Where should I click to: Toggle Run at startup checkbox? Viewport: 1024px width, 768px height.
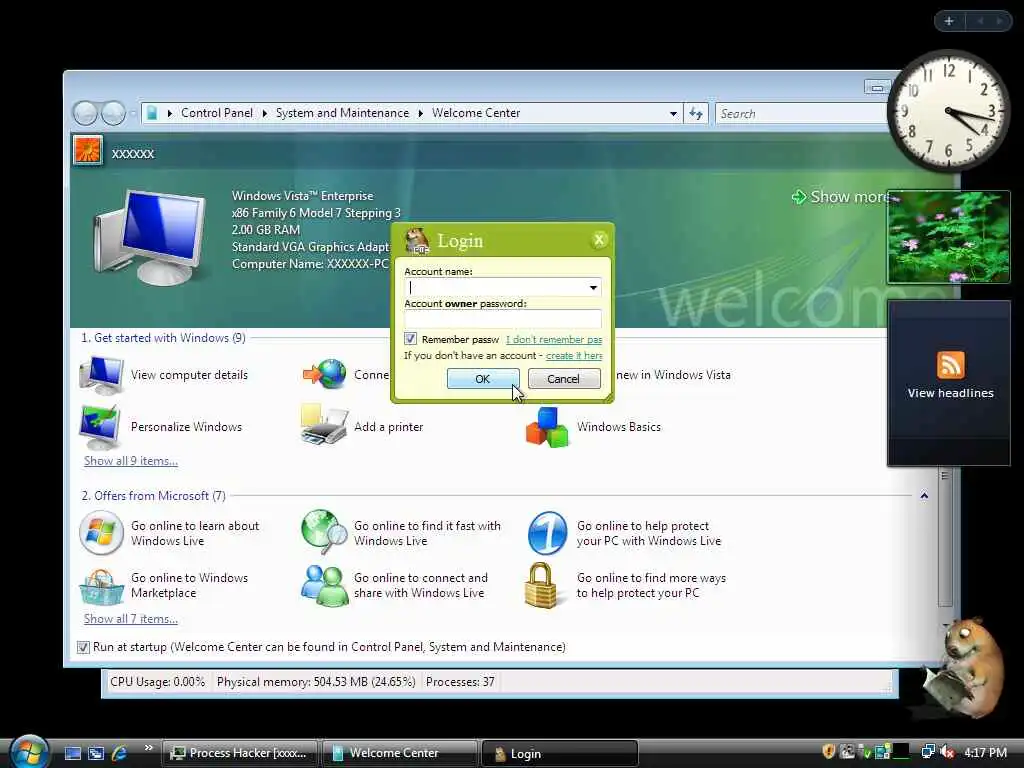(x=83, y=647)
